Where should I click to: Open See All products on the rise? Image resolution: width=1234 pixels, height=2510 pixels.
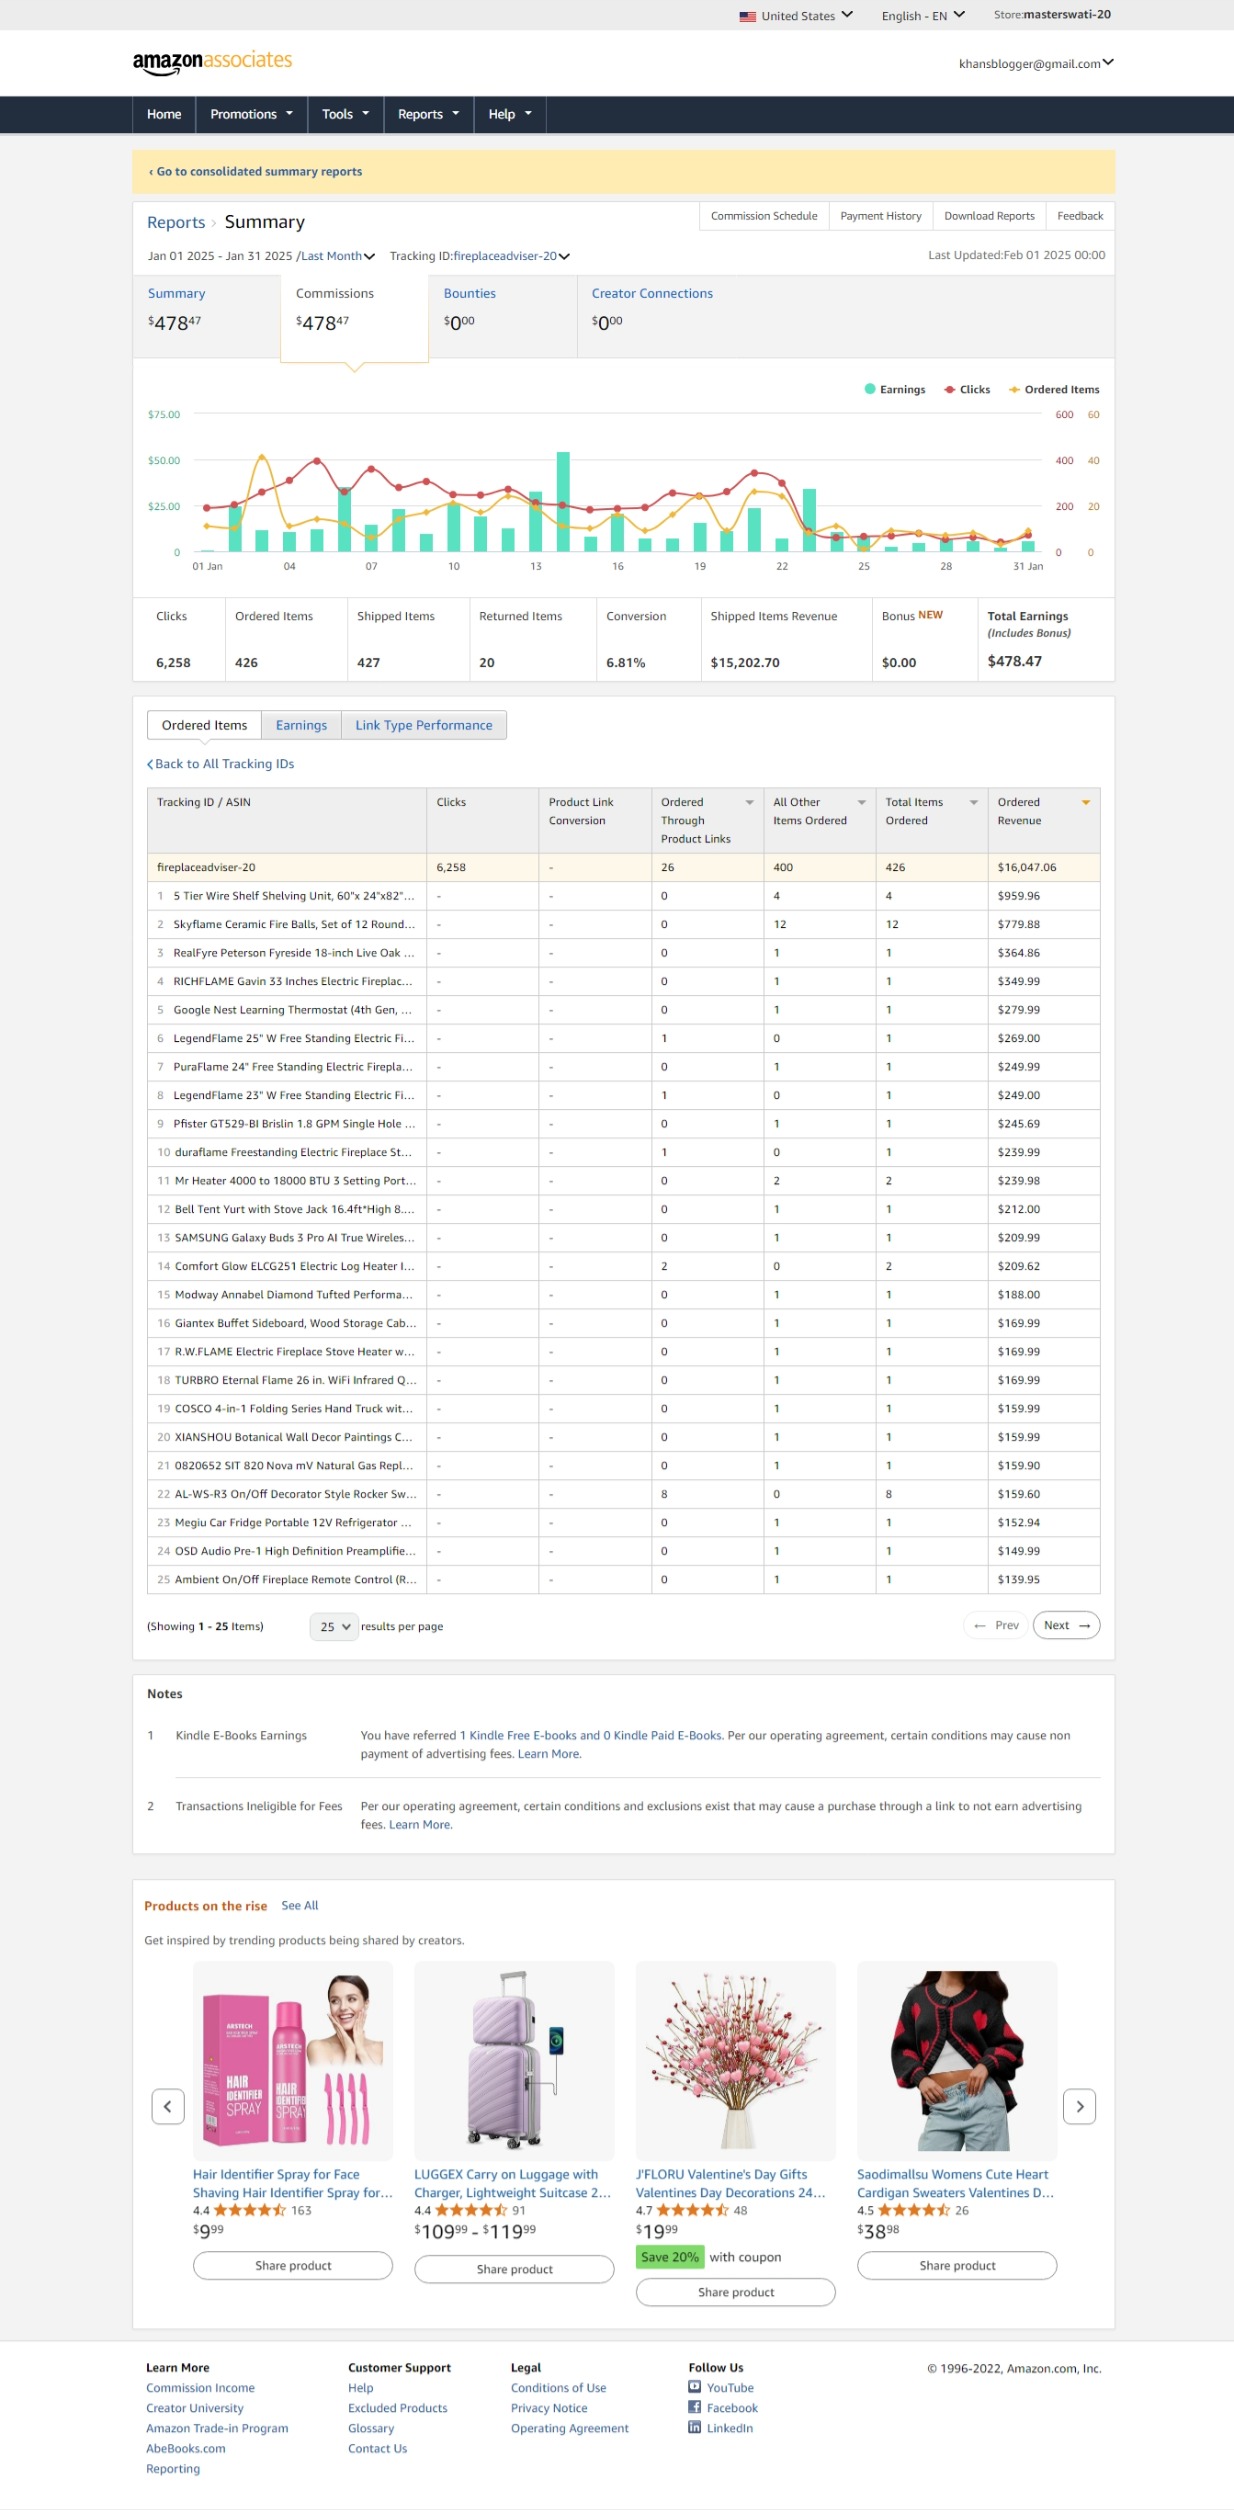(300, 1905)
